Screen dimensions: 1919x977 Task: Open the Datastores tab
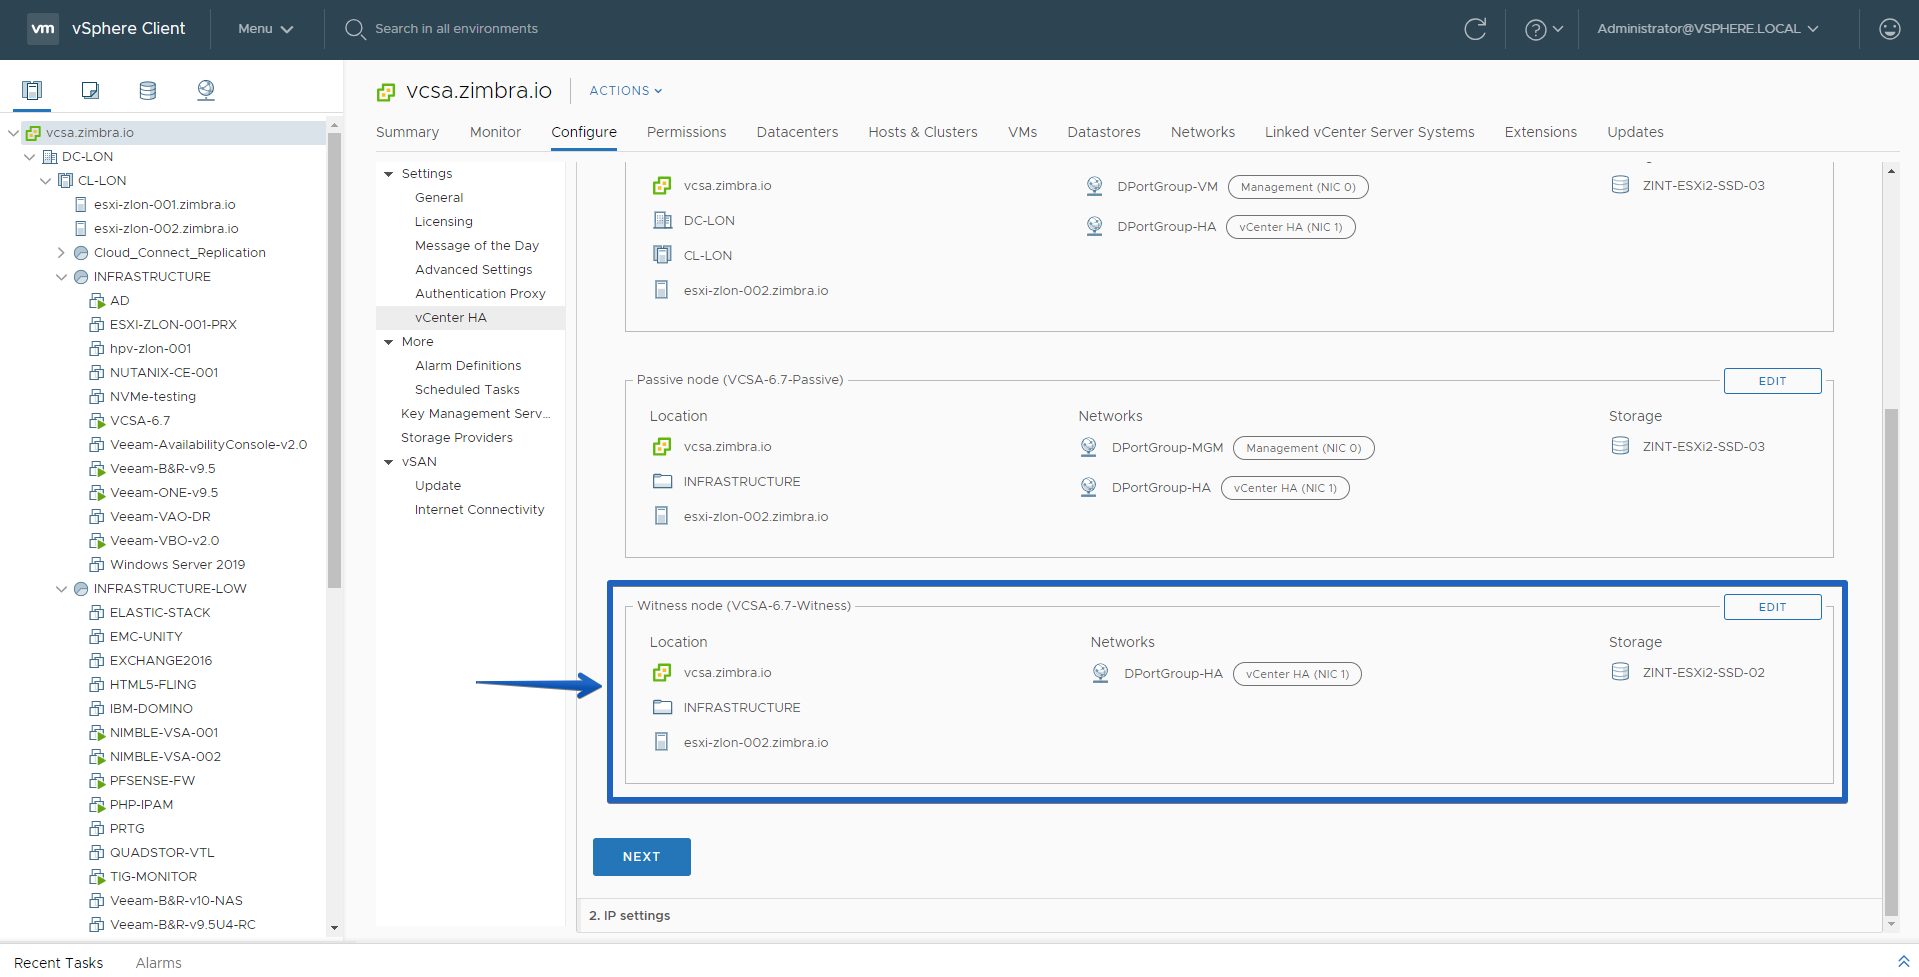[1103, 132]
